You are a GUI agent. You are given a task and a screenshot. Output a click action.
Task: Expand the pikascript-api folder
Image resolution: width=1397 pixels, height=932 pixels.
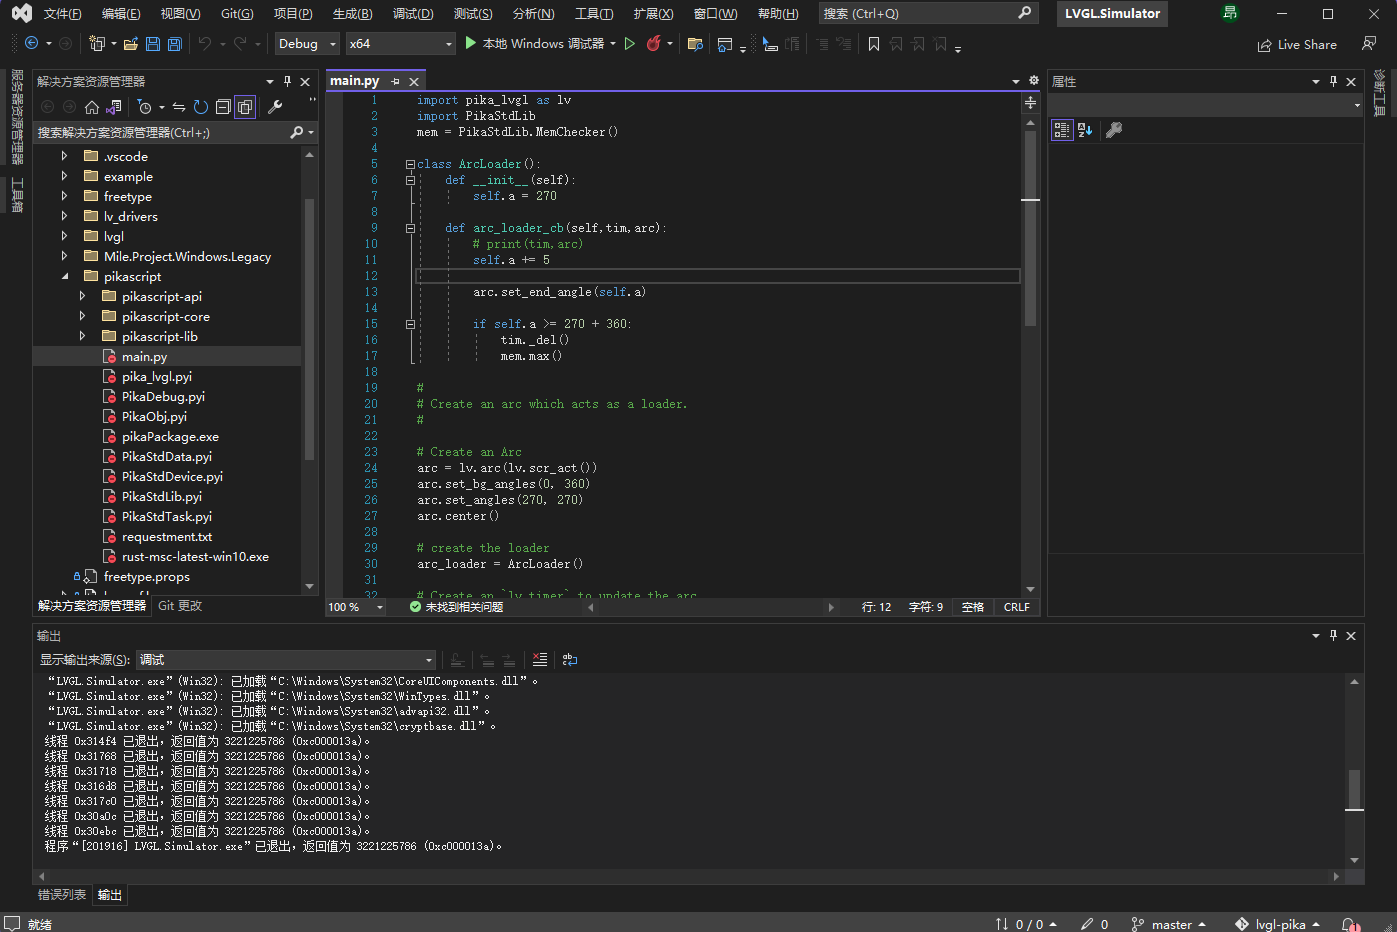coord(82,296)
